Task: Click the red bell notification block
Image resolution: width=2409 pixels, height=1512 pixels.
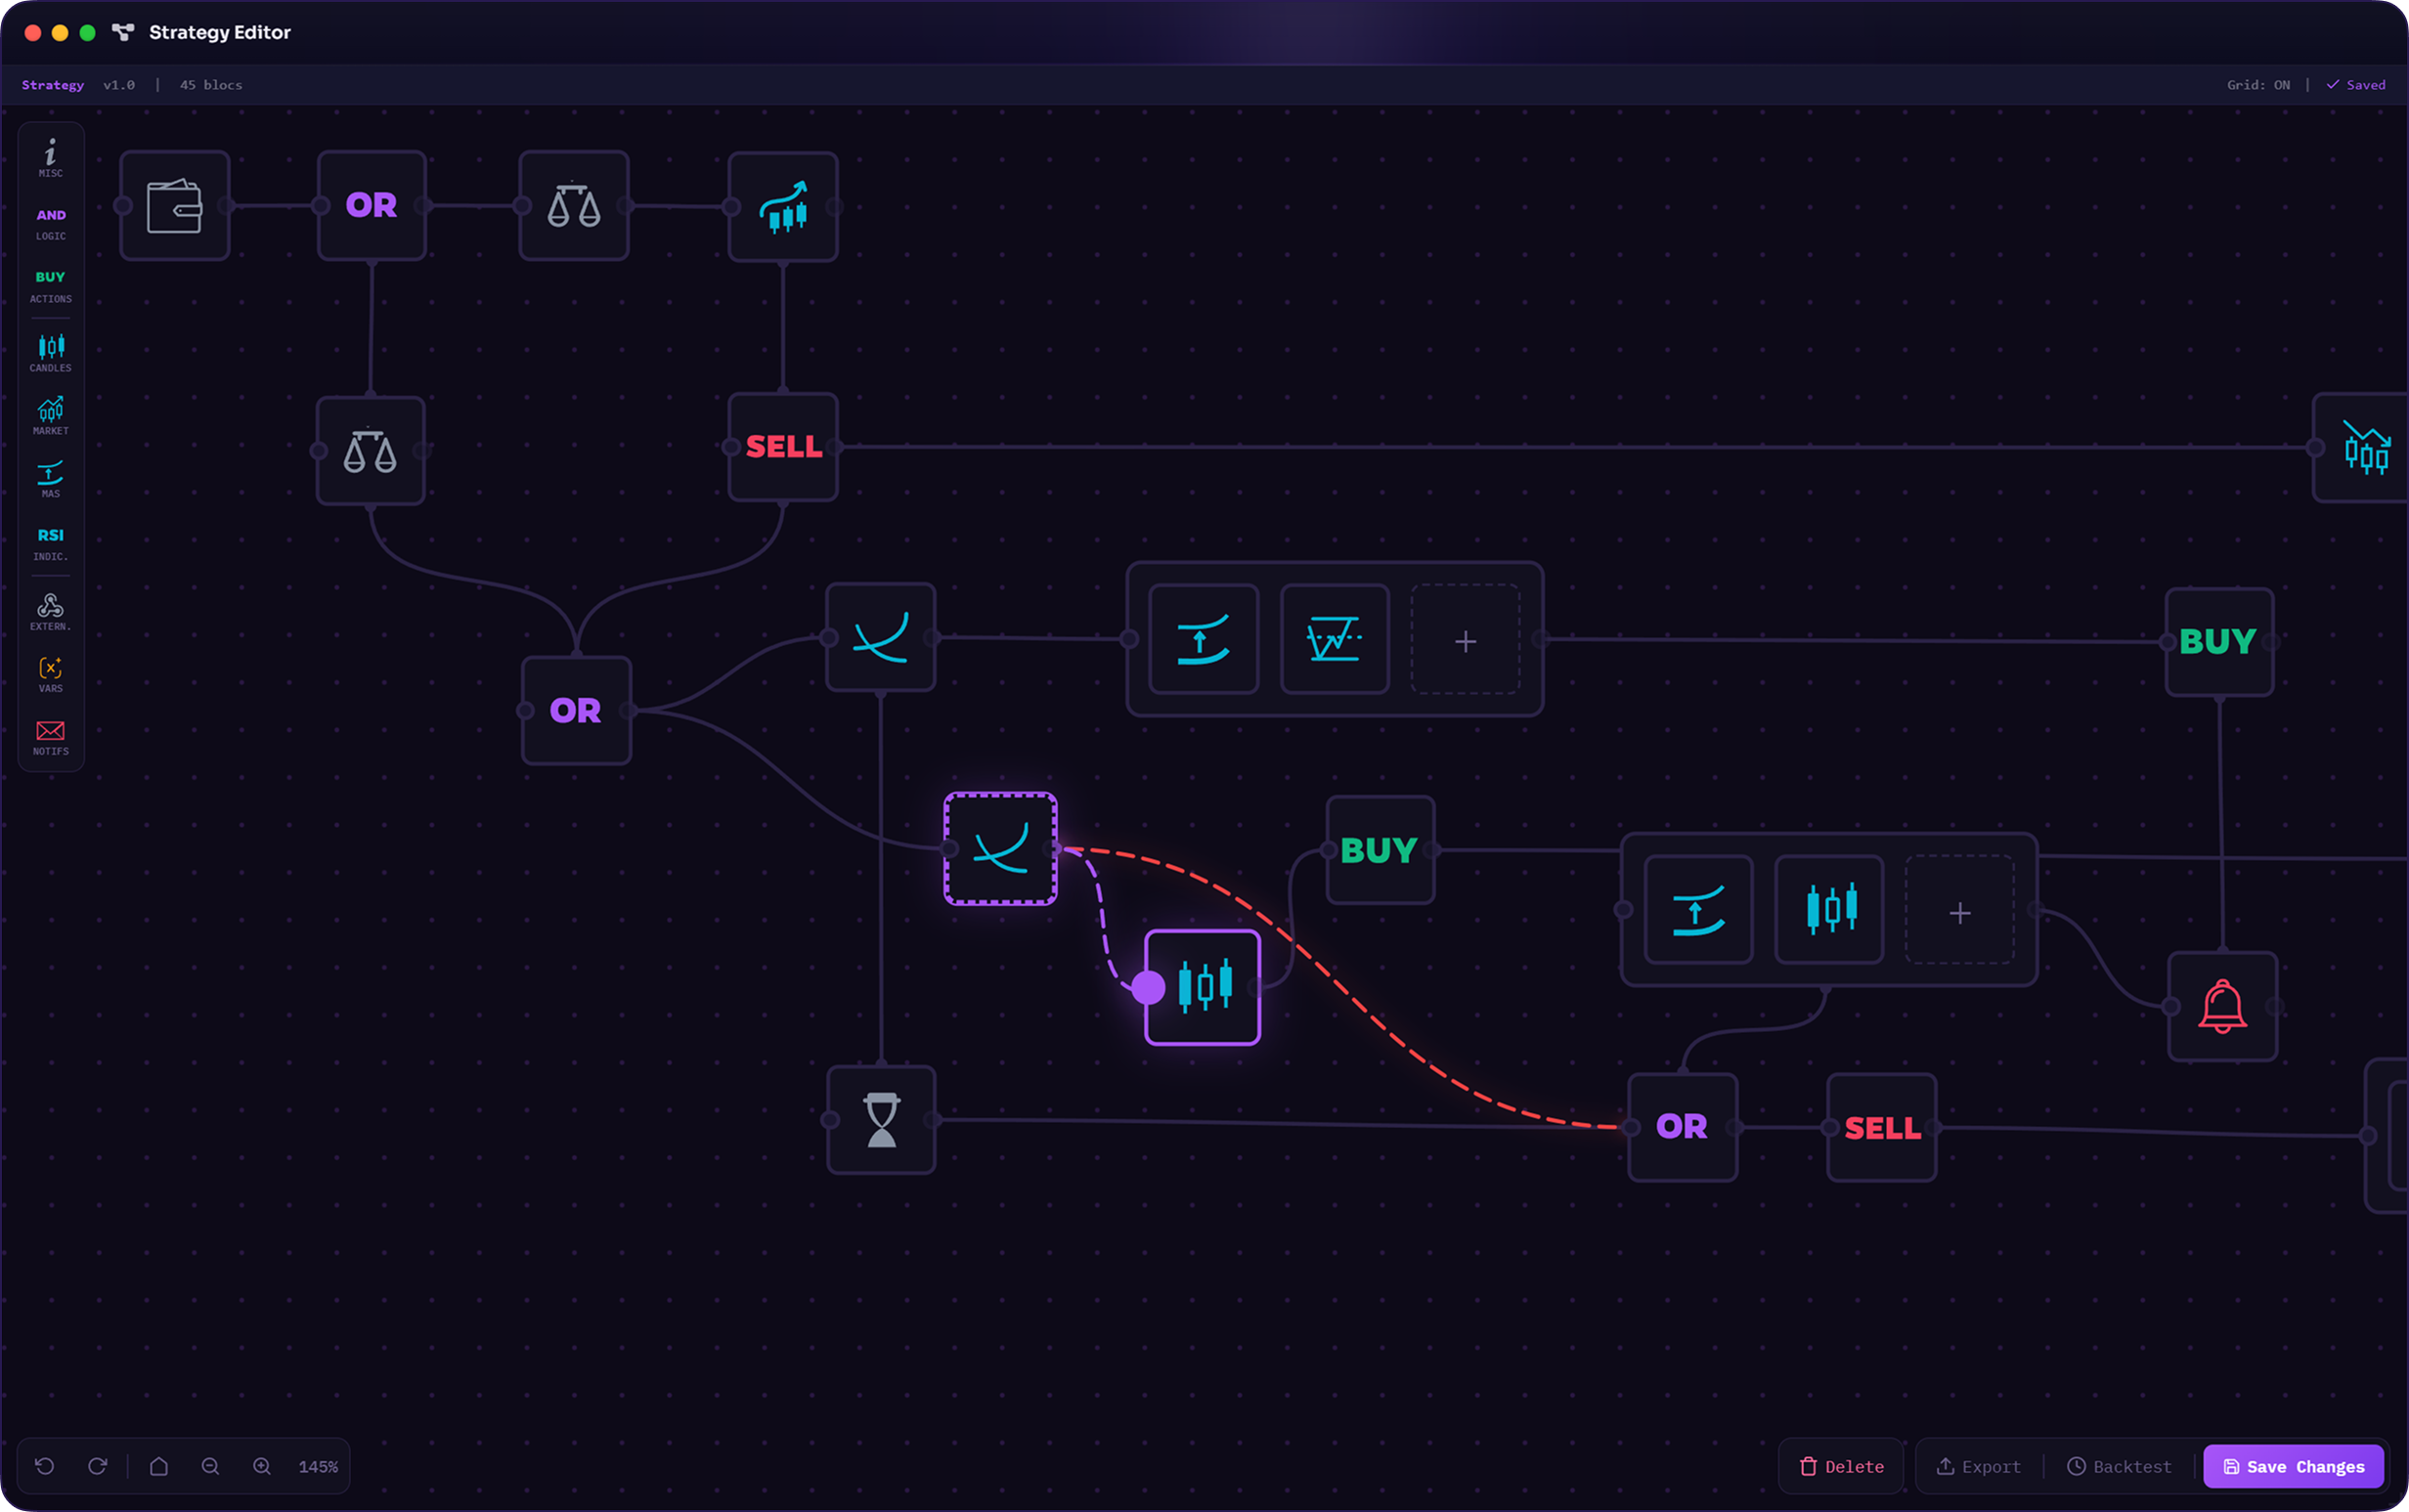Action: [x=2222, y=1006]
